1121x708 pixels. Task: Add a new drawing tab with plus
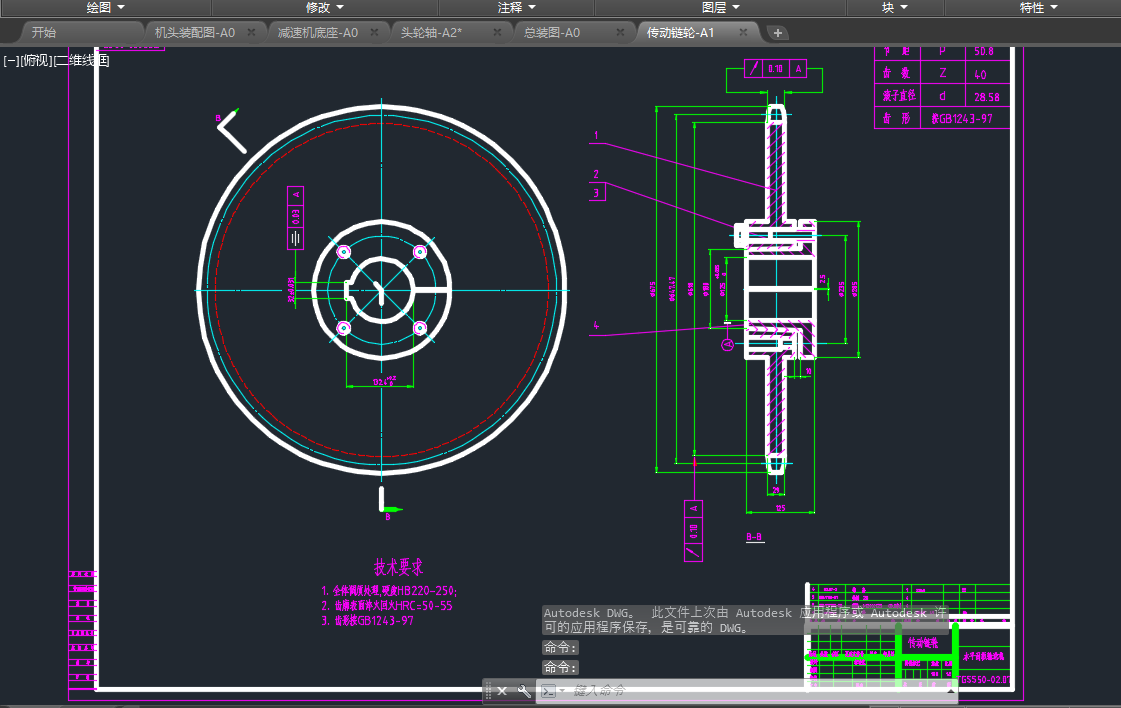coord(778,33)
